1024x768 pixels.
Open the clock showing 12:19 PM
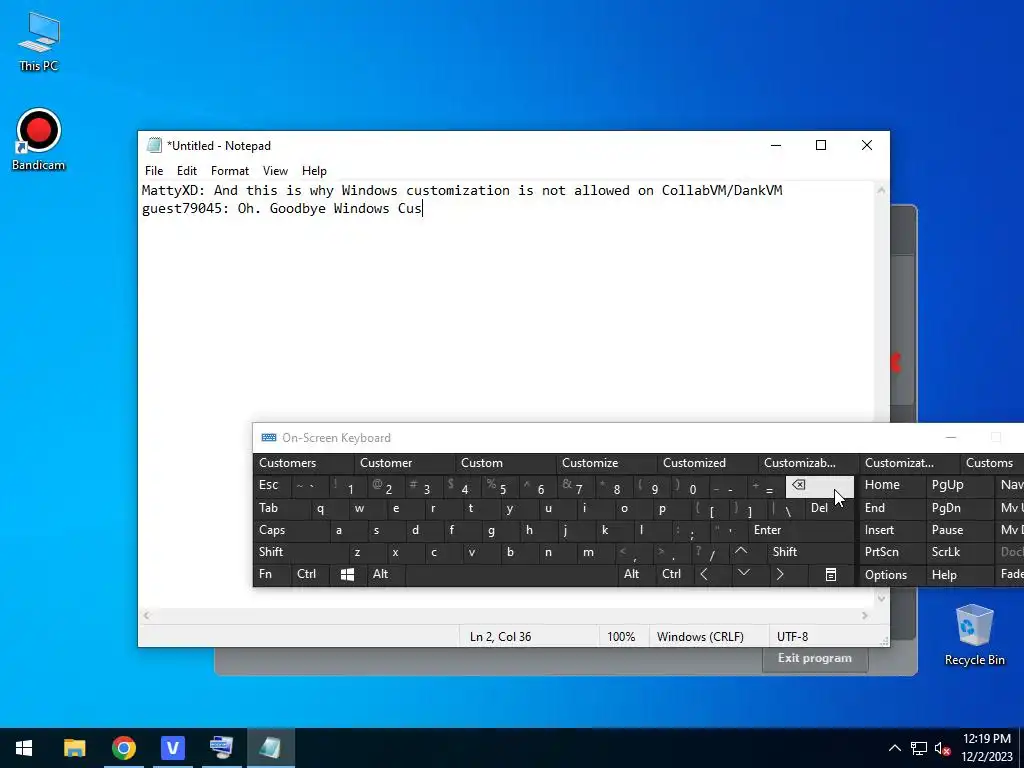pos(986,748)
